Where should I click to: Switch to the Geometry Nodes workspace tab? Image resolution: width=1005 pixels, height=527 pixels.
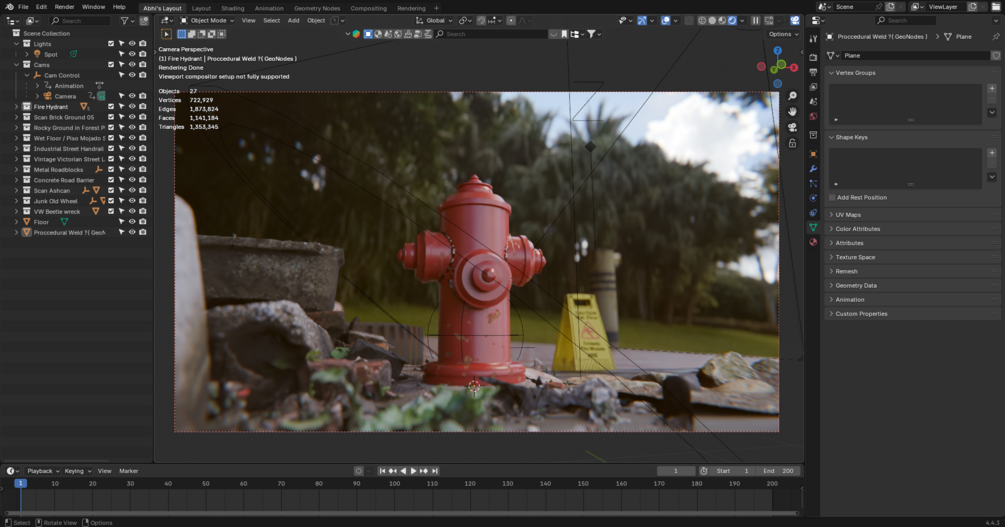pos(317,8)
